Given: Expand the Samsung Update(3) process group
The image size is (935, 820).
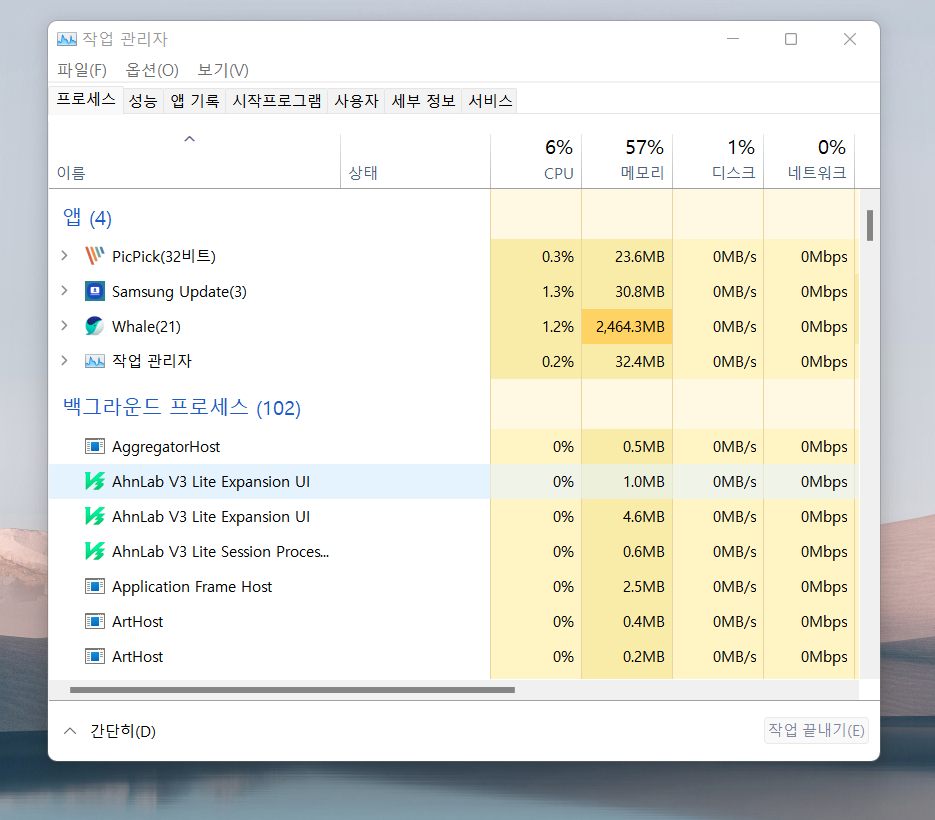Looking at the screenshot, I should (64, 290).
